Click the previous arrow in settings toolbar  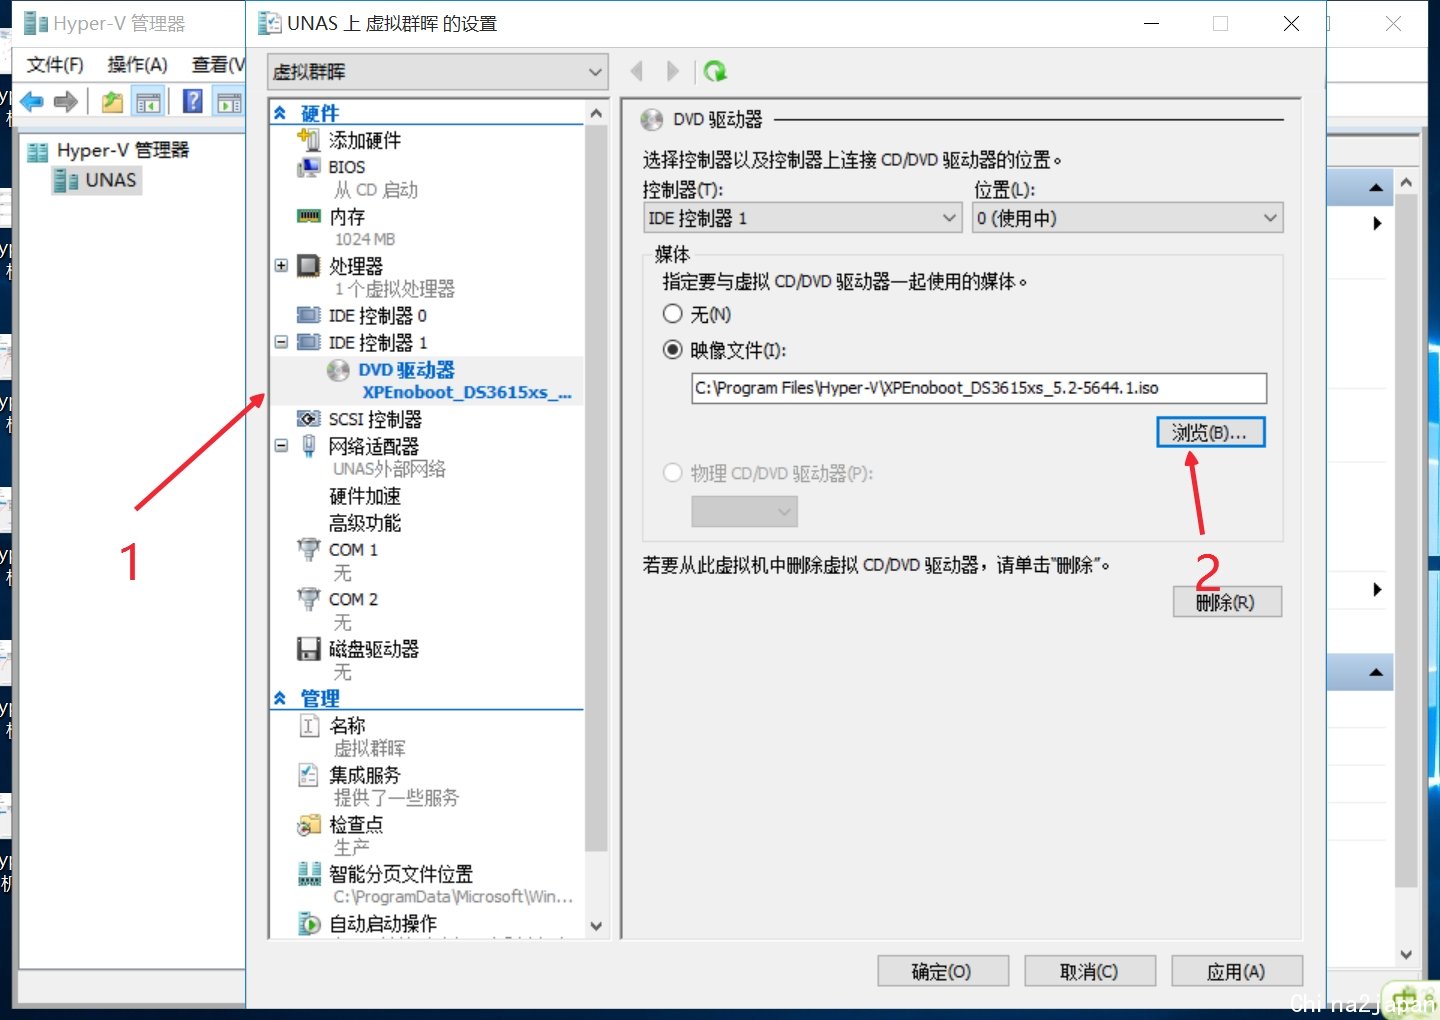[x=637, y=71]
